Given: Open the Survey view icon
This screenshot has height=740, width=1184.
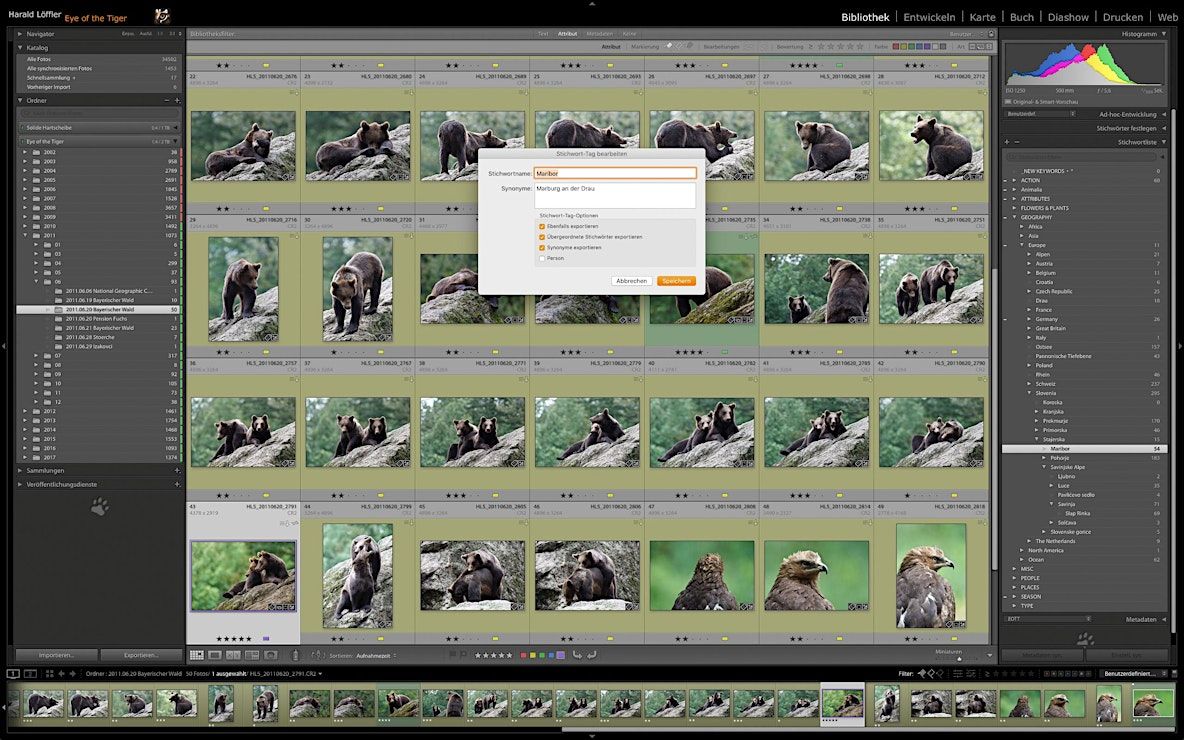Looking at the screenshot, I should pyautogui.click(x=251, y=655).
